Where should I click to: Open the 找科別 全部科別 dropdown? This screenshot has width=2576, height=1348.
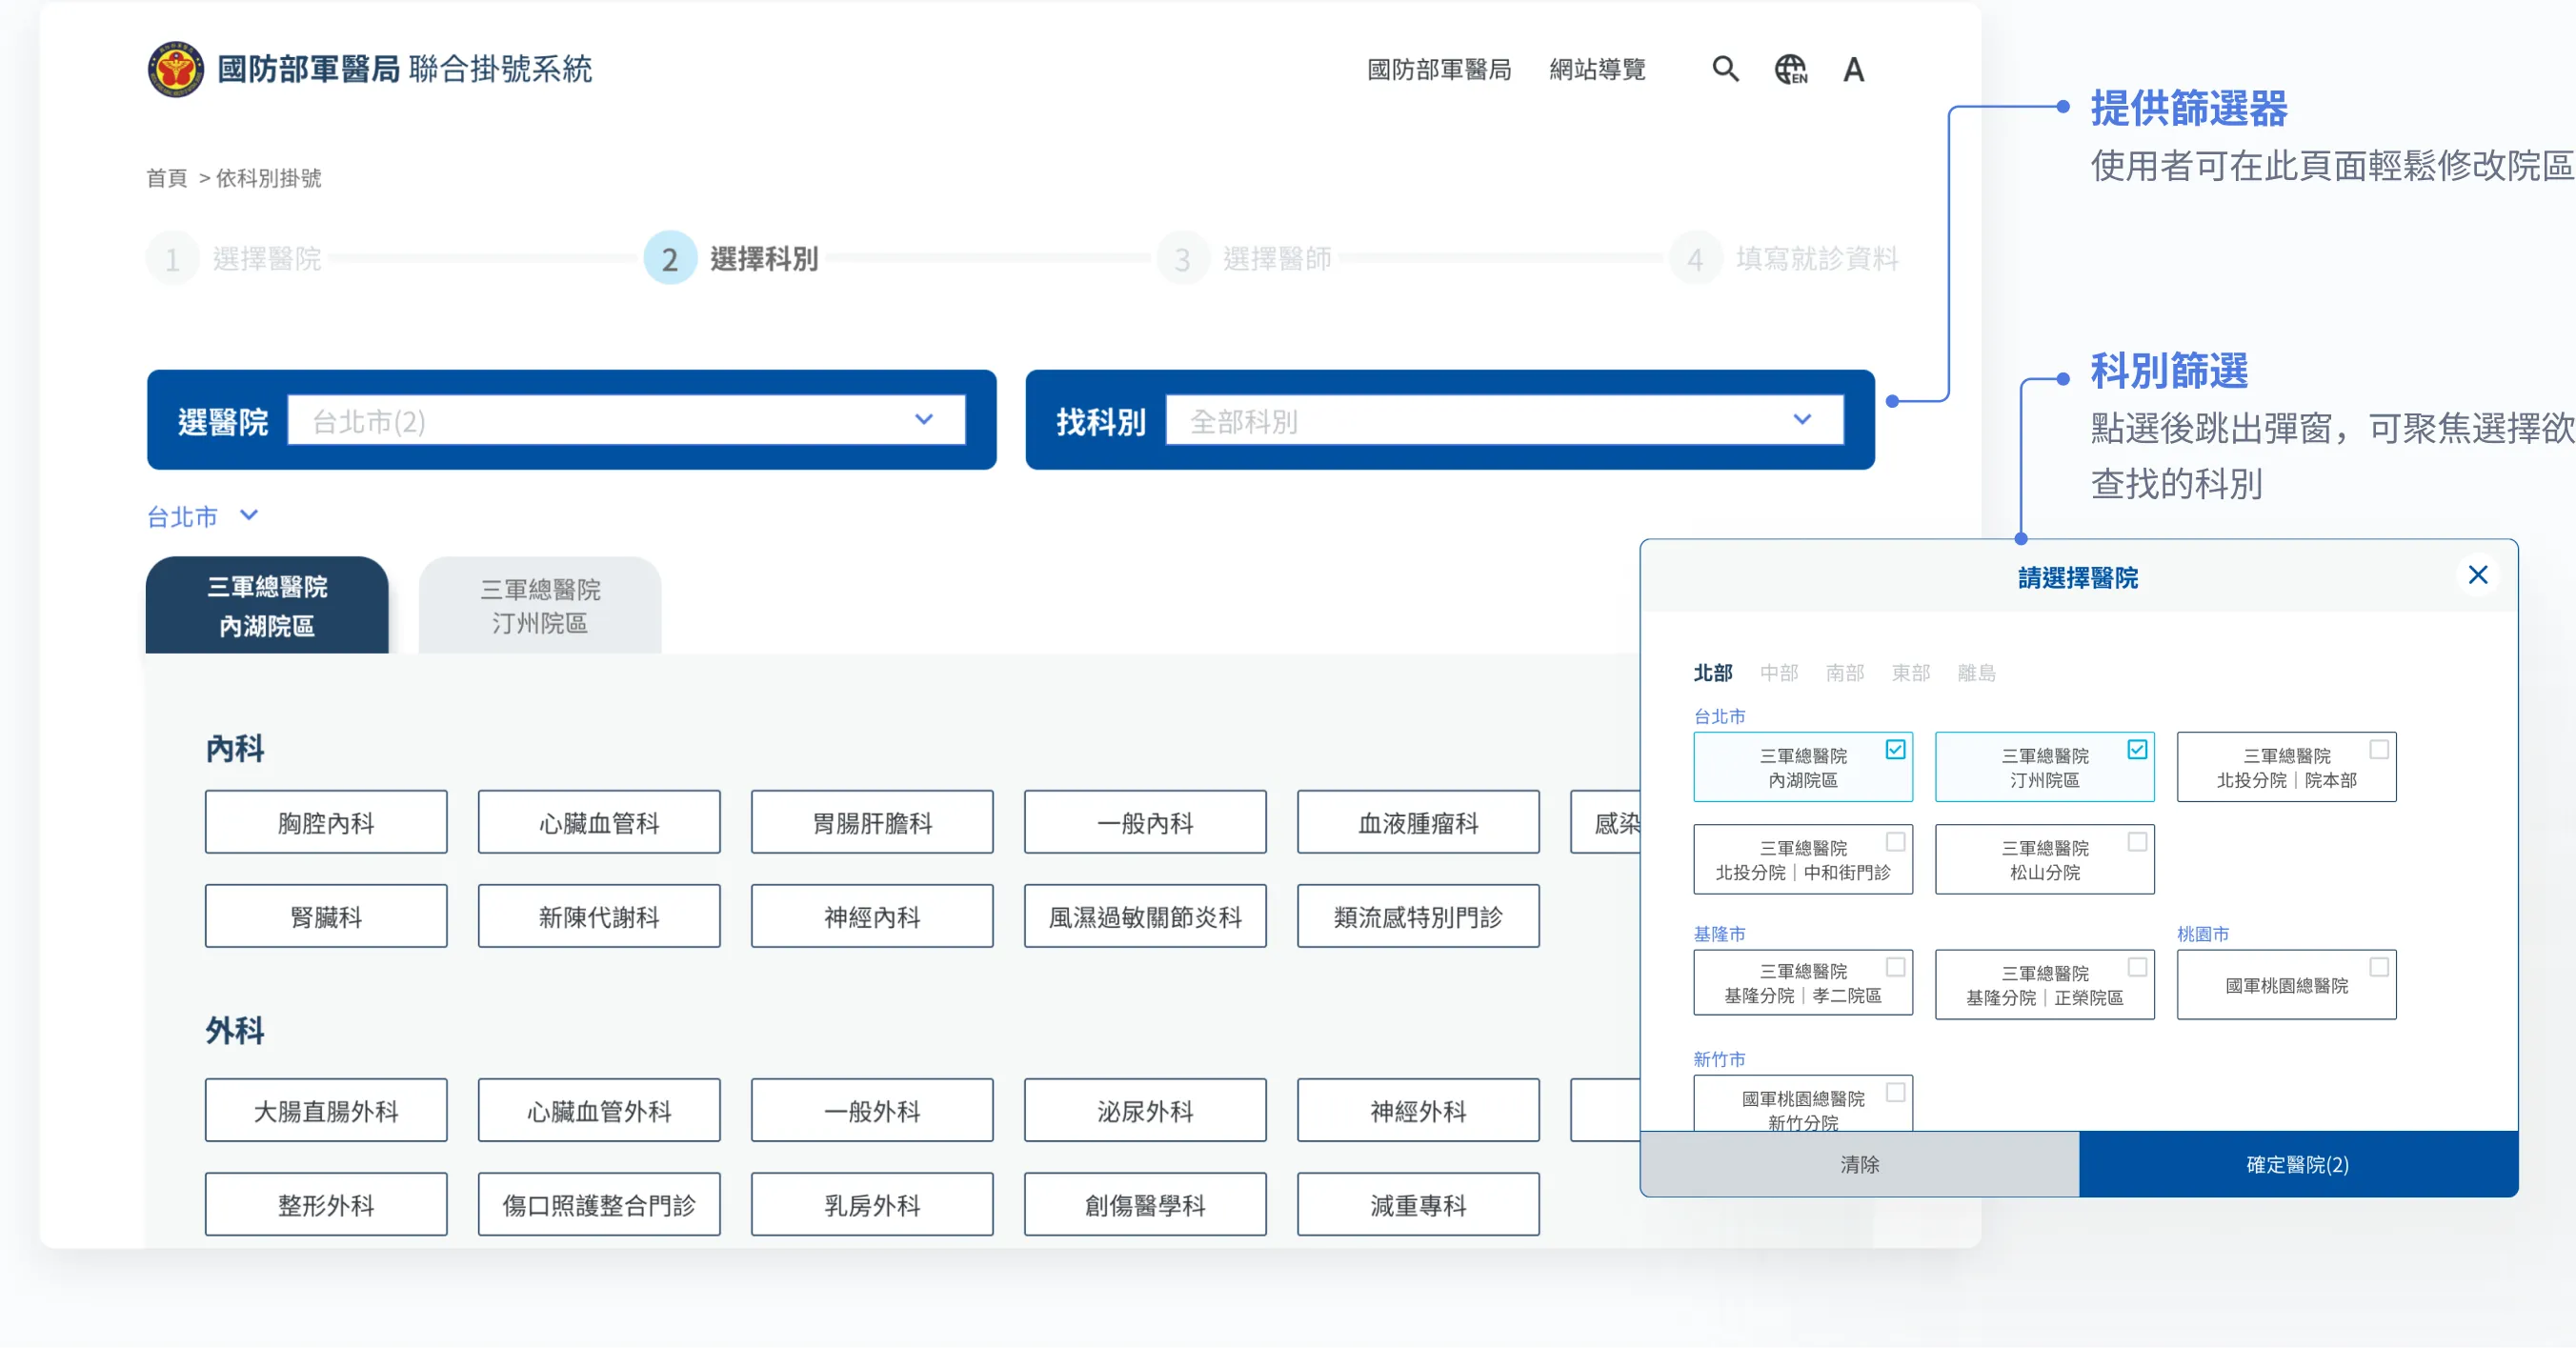(1504, 420)
